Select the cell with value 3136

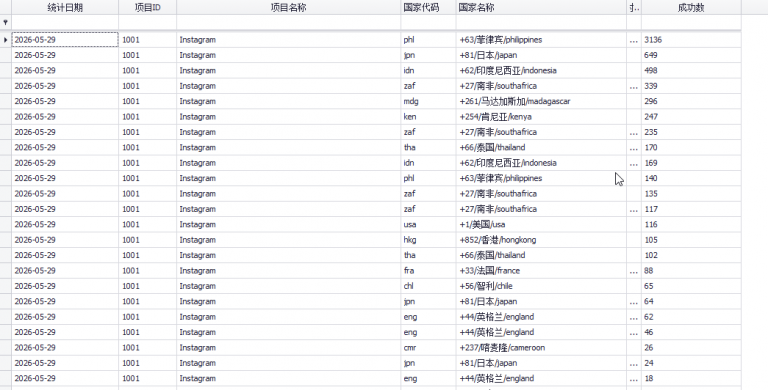[691, 40]
